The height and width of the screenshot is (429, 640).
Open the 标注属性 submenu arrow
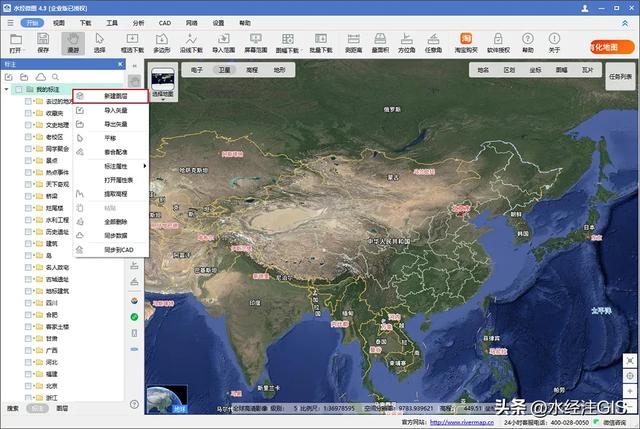coord(144,166)
